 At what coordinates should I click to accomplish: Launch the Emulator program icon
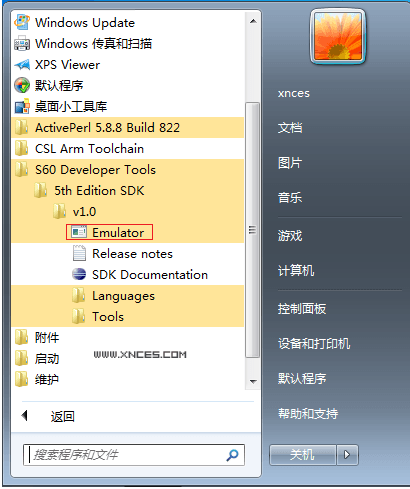[x=79, y=232]
